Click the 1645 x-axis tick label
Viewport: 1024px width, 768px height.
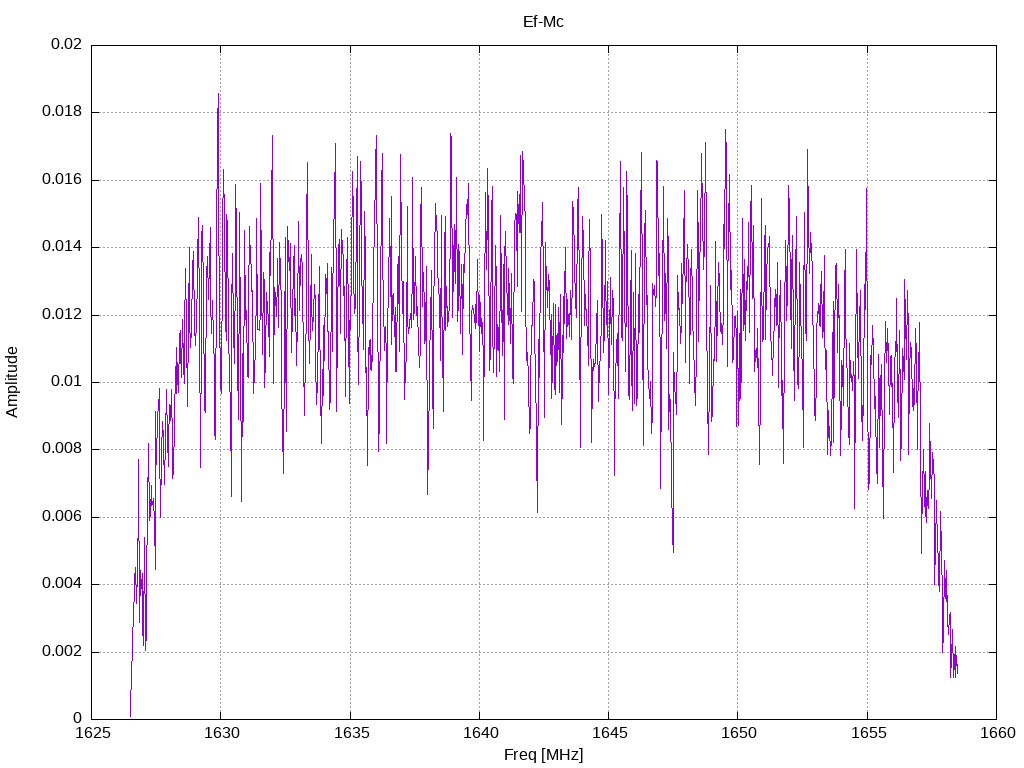click(609, 733)
